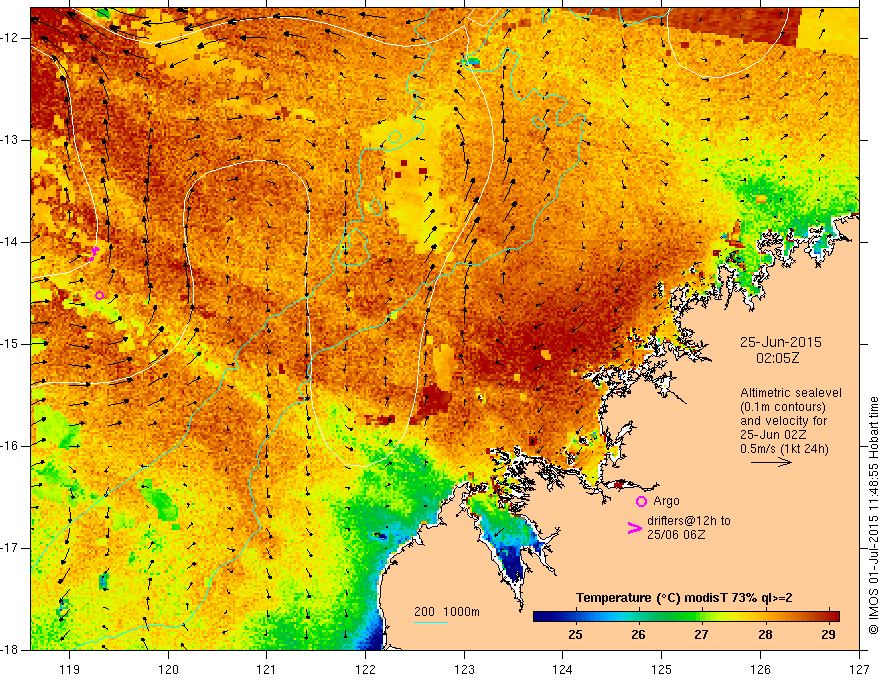The width and height of the screenshot is (880, 680).
Task: Click the magenta drifter arrowhead legend symbol
Action: point(634,528)
